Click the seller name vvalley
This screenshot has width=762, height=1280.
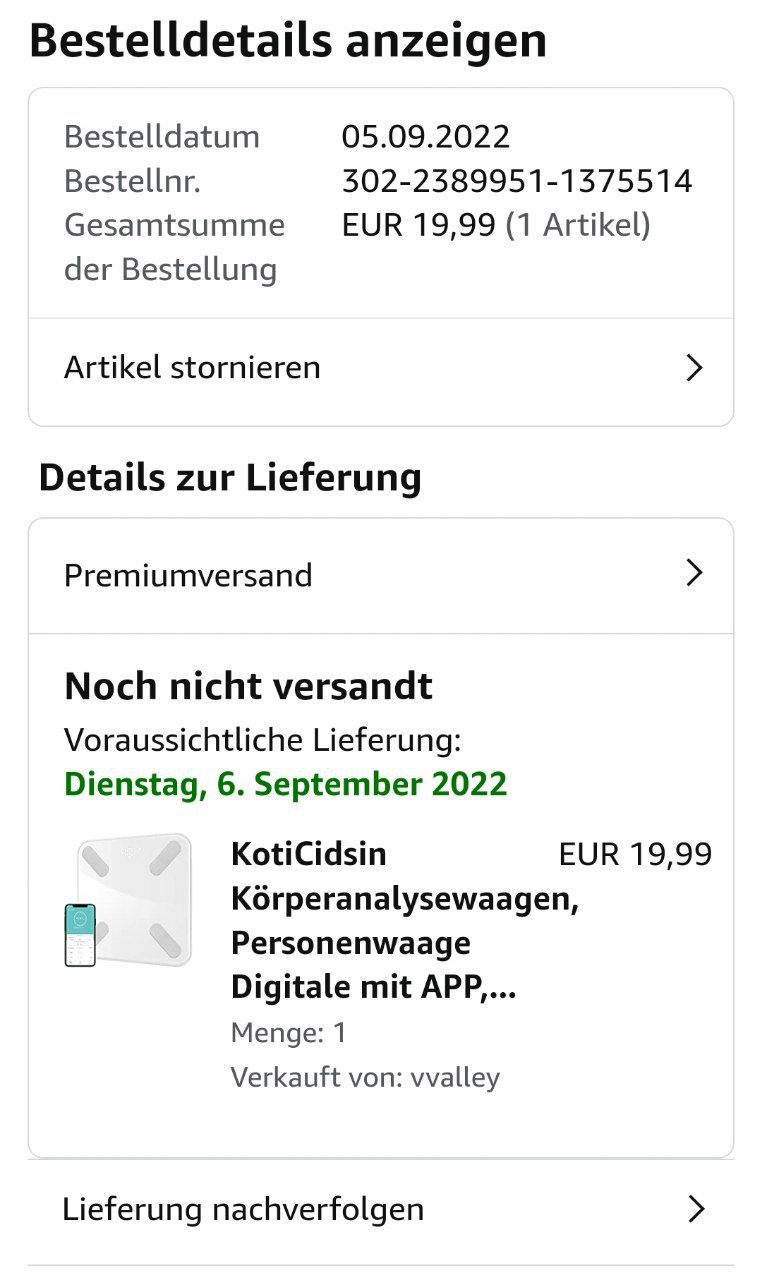[455, 1077]
